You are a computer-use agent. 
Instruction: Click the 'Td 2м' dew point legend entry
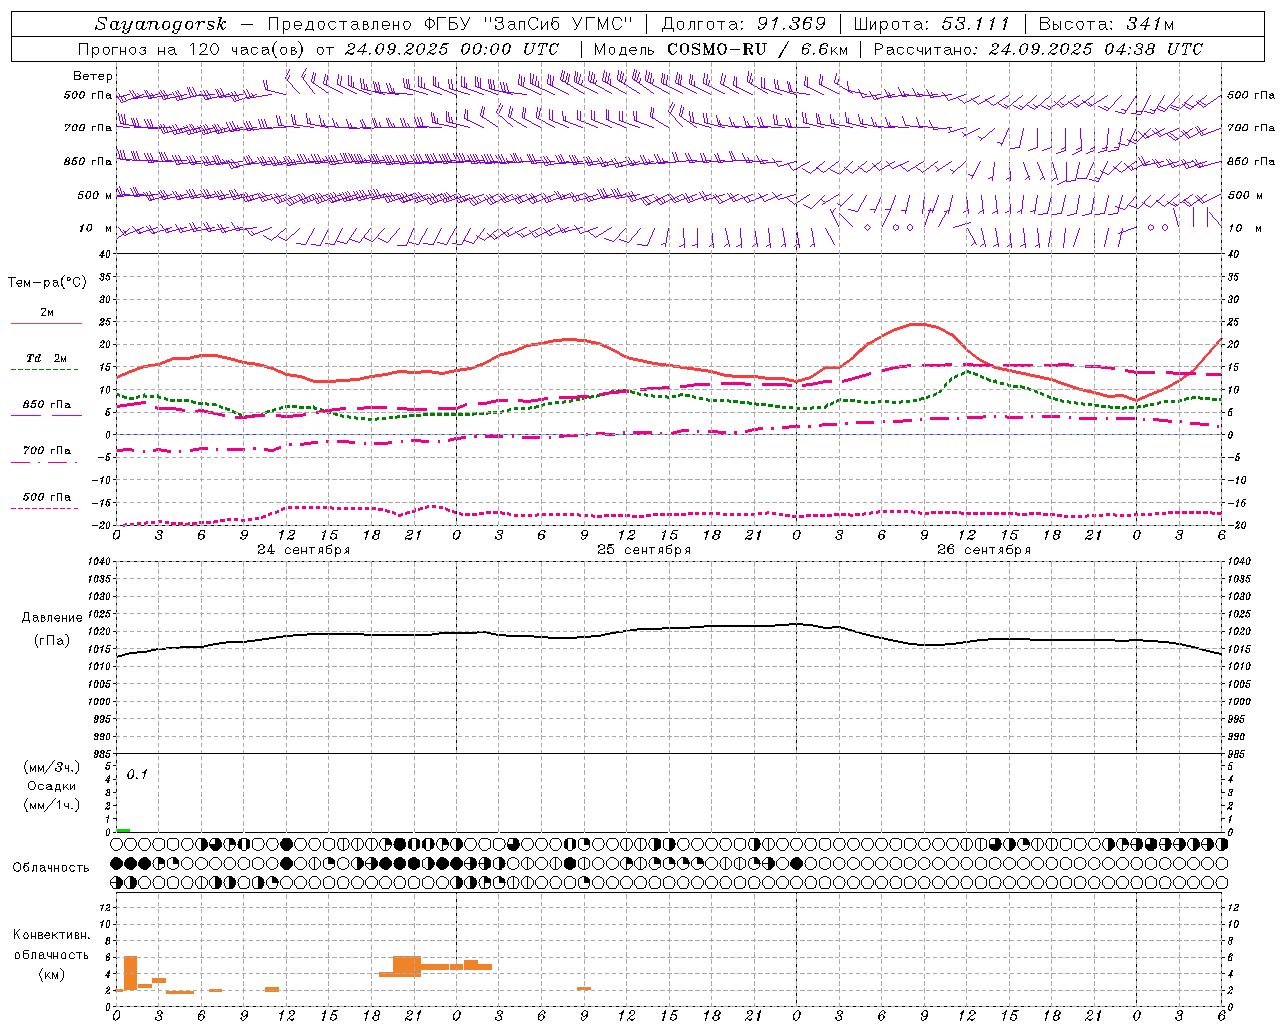(47, 358)
